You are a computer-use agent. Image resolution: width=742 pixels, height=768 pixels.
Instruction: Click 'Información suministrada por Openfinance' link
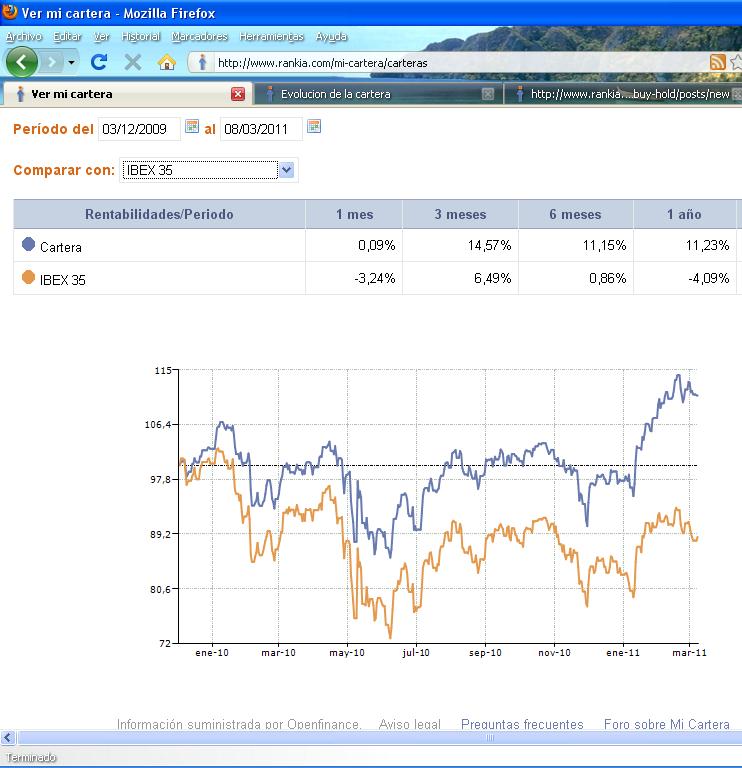click(x=239, y=724)
